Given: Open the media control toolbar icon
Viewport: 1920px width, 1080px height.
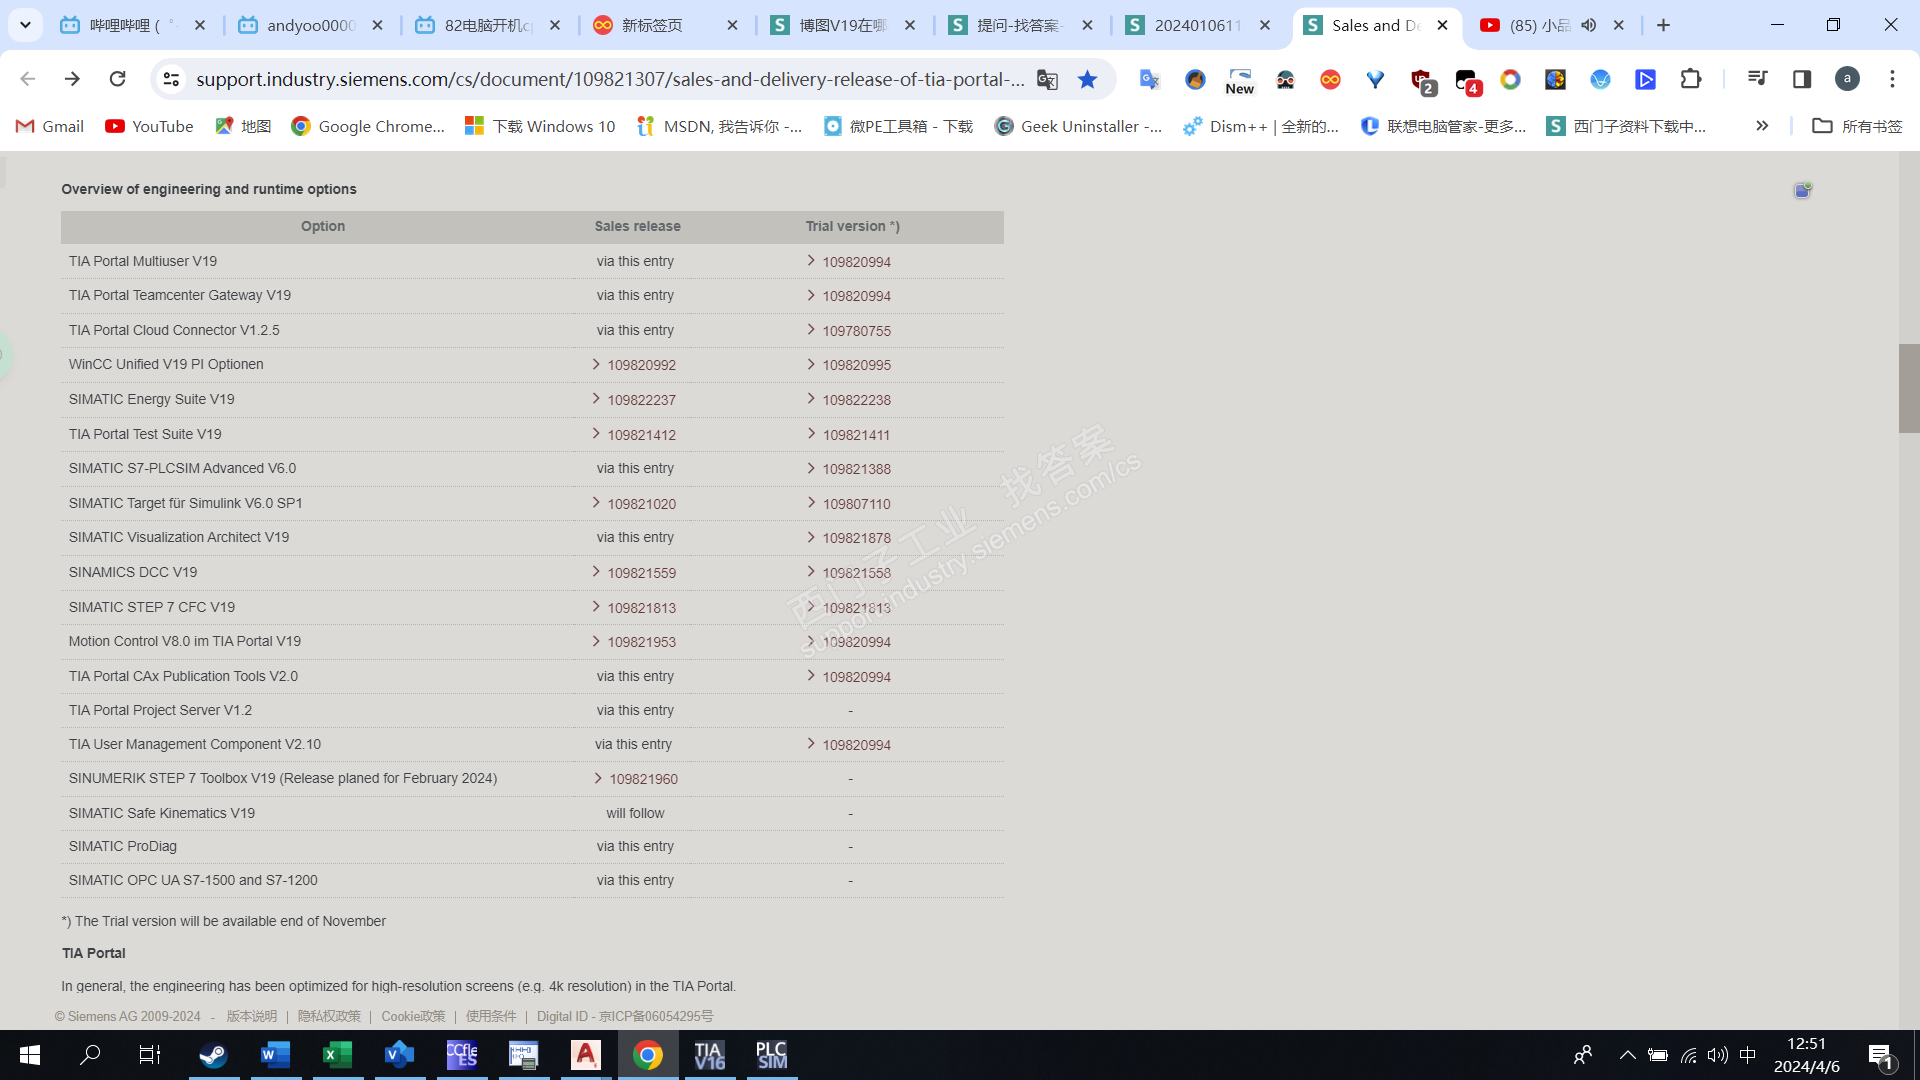Looking at the screenshot, I should [x=1757, y=79].
